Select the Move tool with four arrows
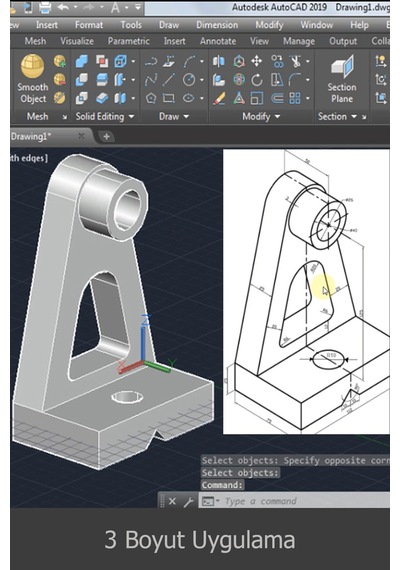Screen dimensions: 400x570 point(257,61)
